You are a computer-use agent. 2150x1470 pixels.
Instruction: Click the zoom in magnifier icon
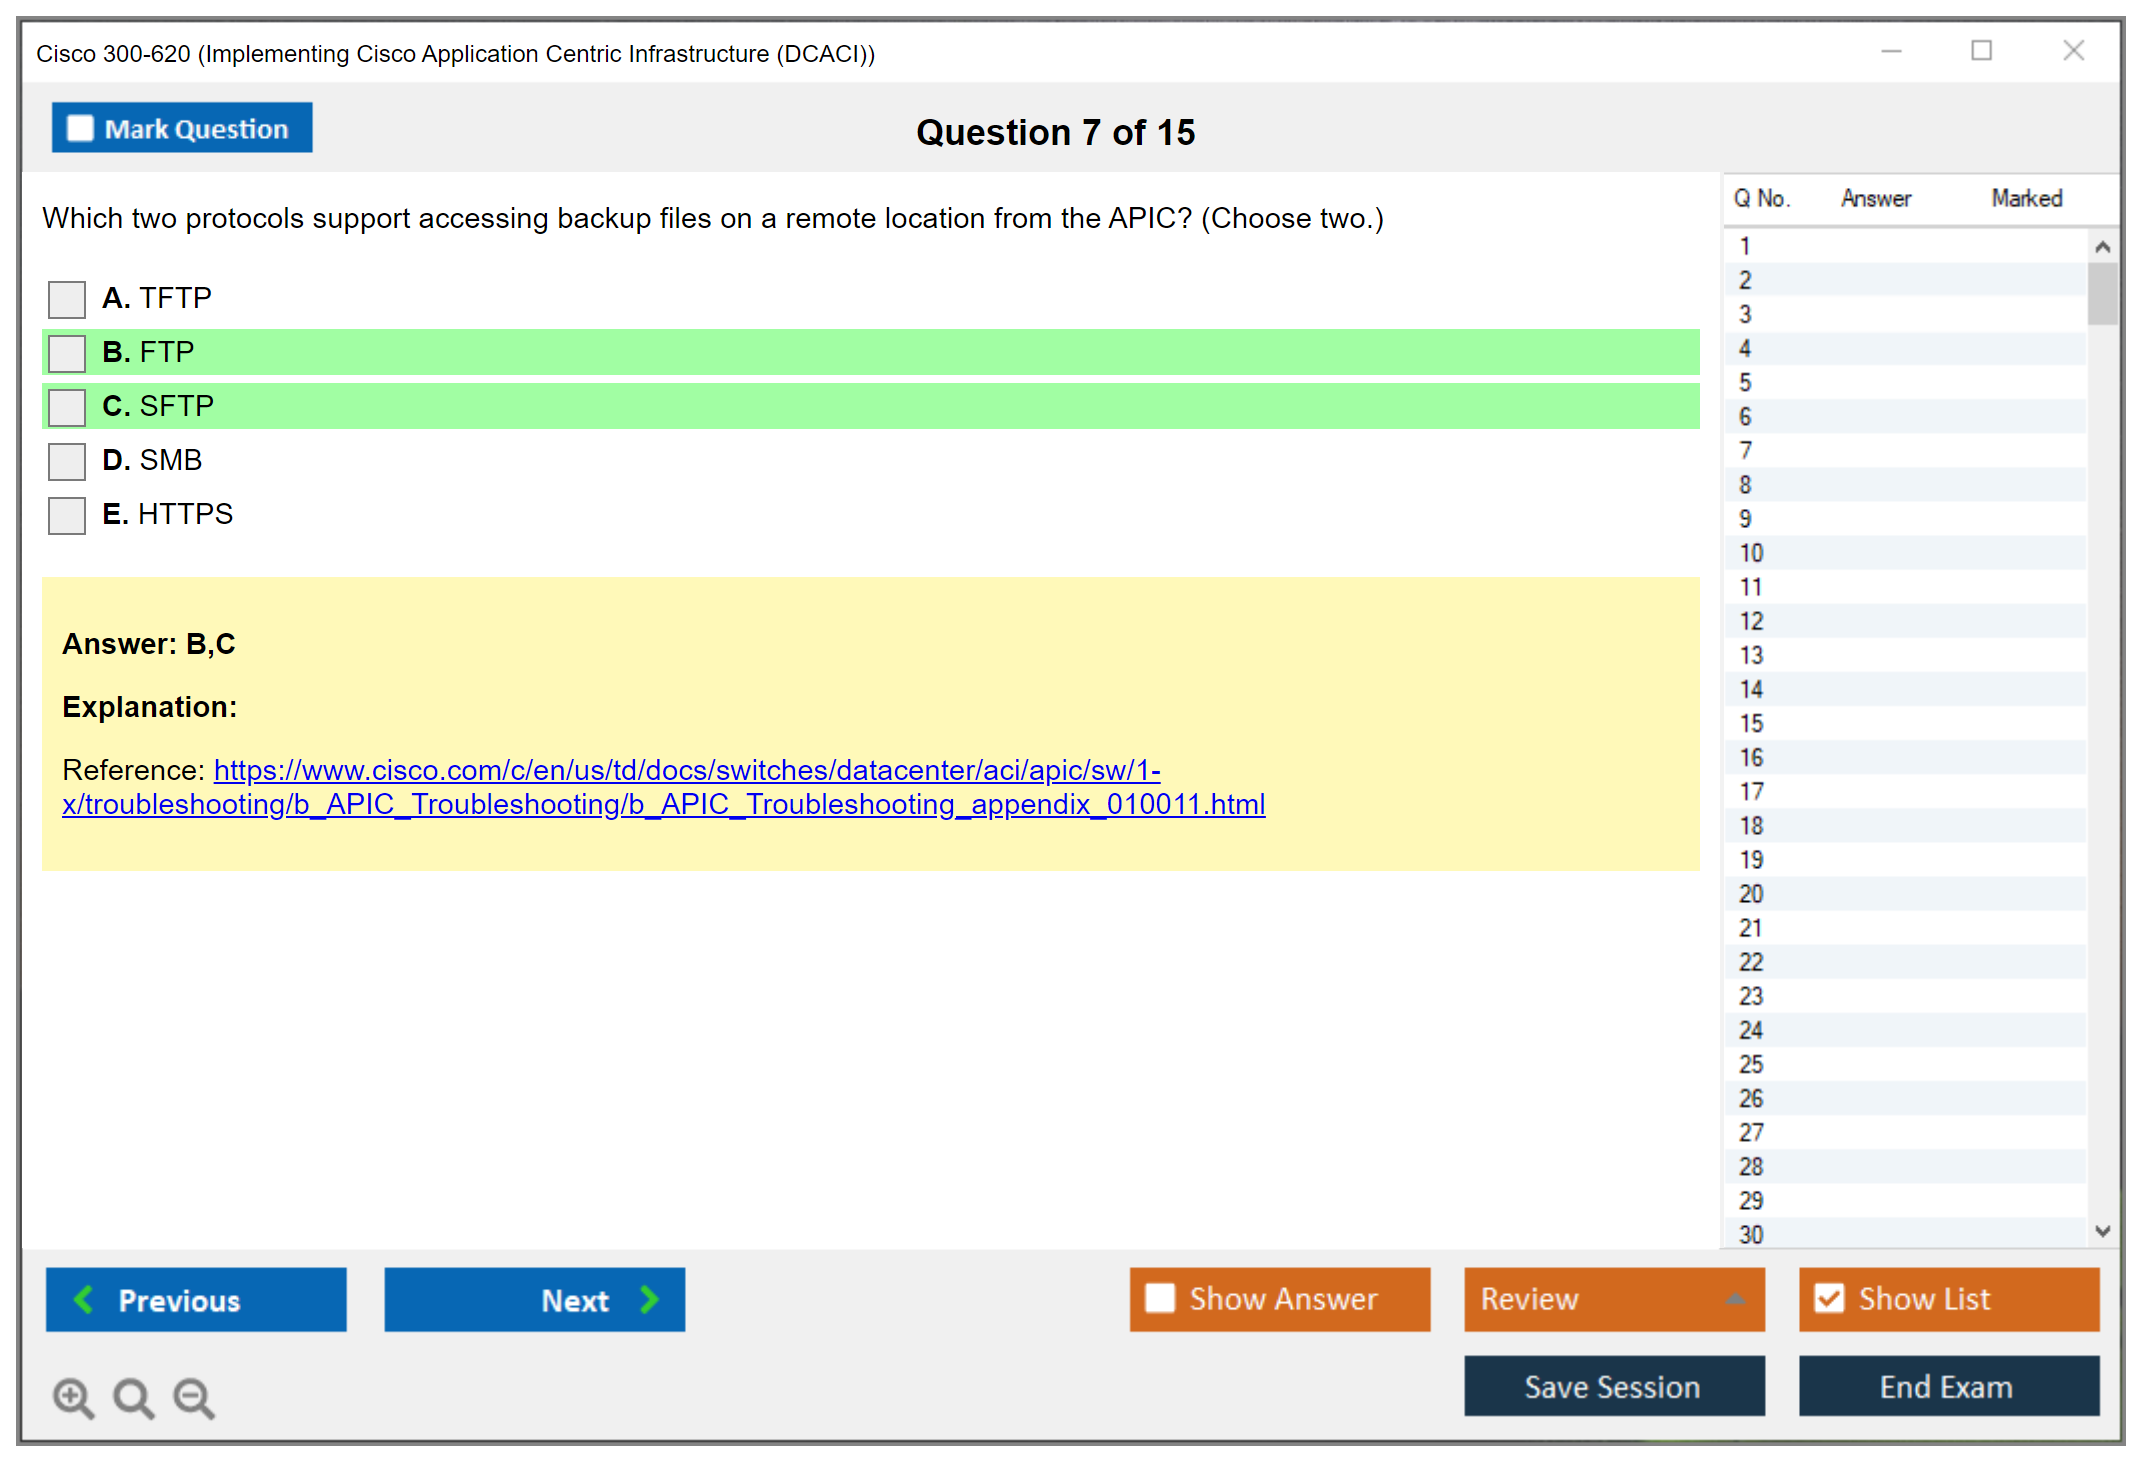[x=73, y=1397]
